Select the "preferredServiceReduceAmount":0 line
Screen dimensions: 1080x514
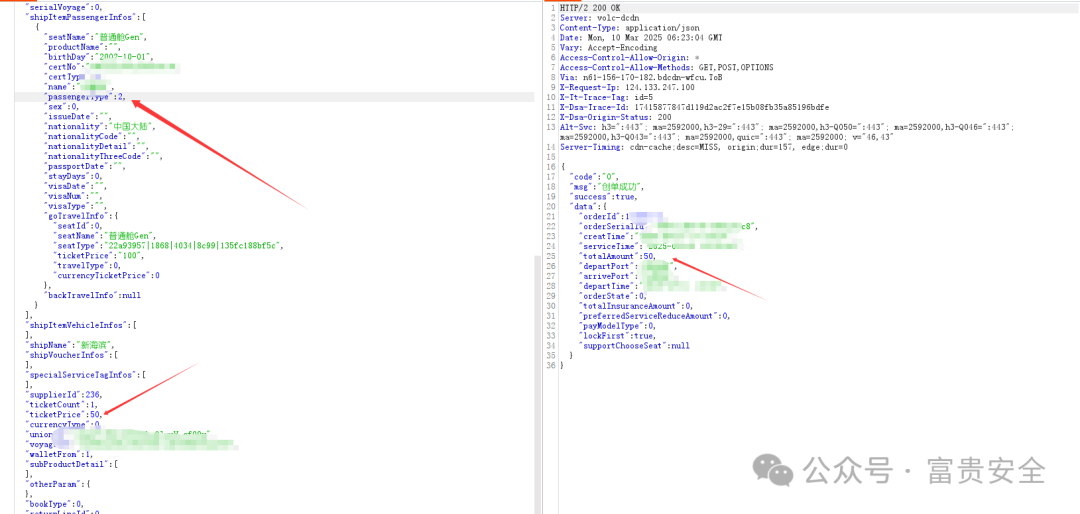pos(654,316)
